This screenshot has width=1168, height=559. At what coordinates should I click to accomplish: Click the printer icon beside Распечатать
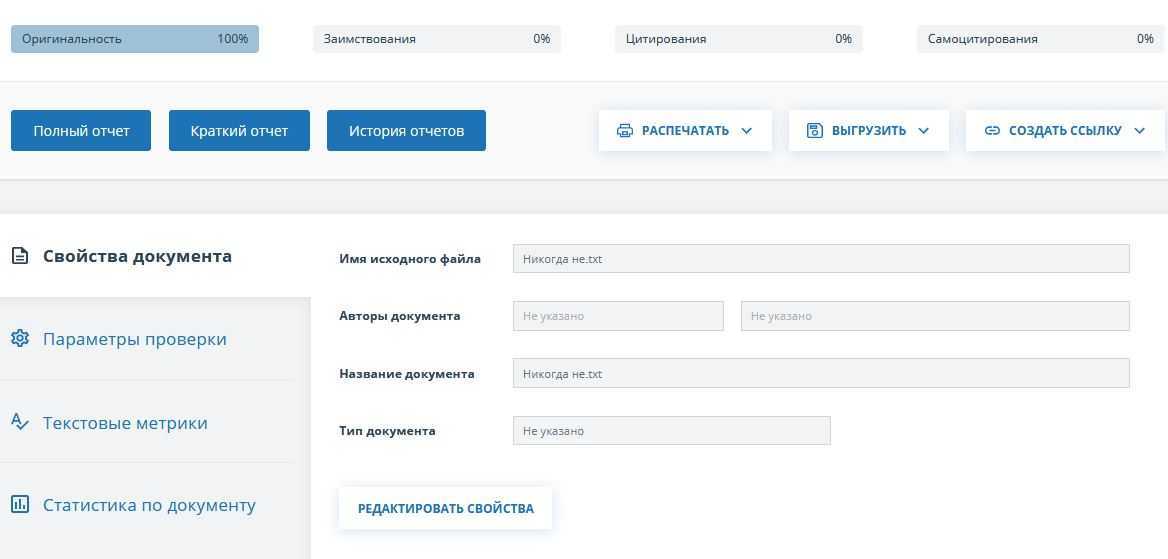point(625,131)
